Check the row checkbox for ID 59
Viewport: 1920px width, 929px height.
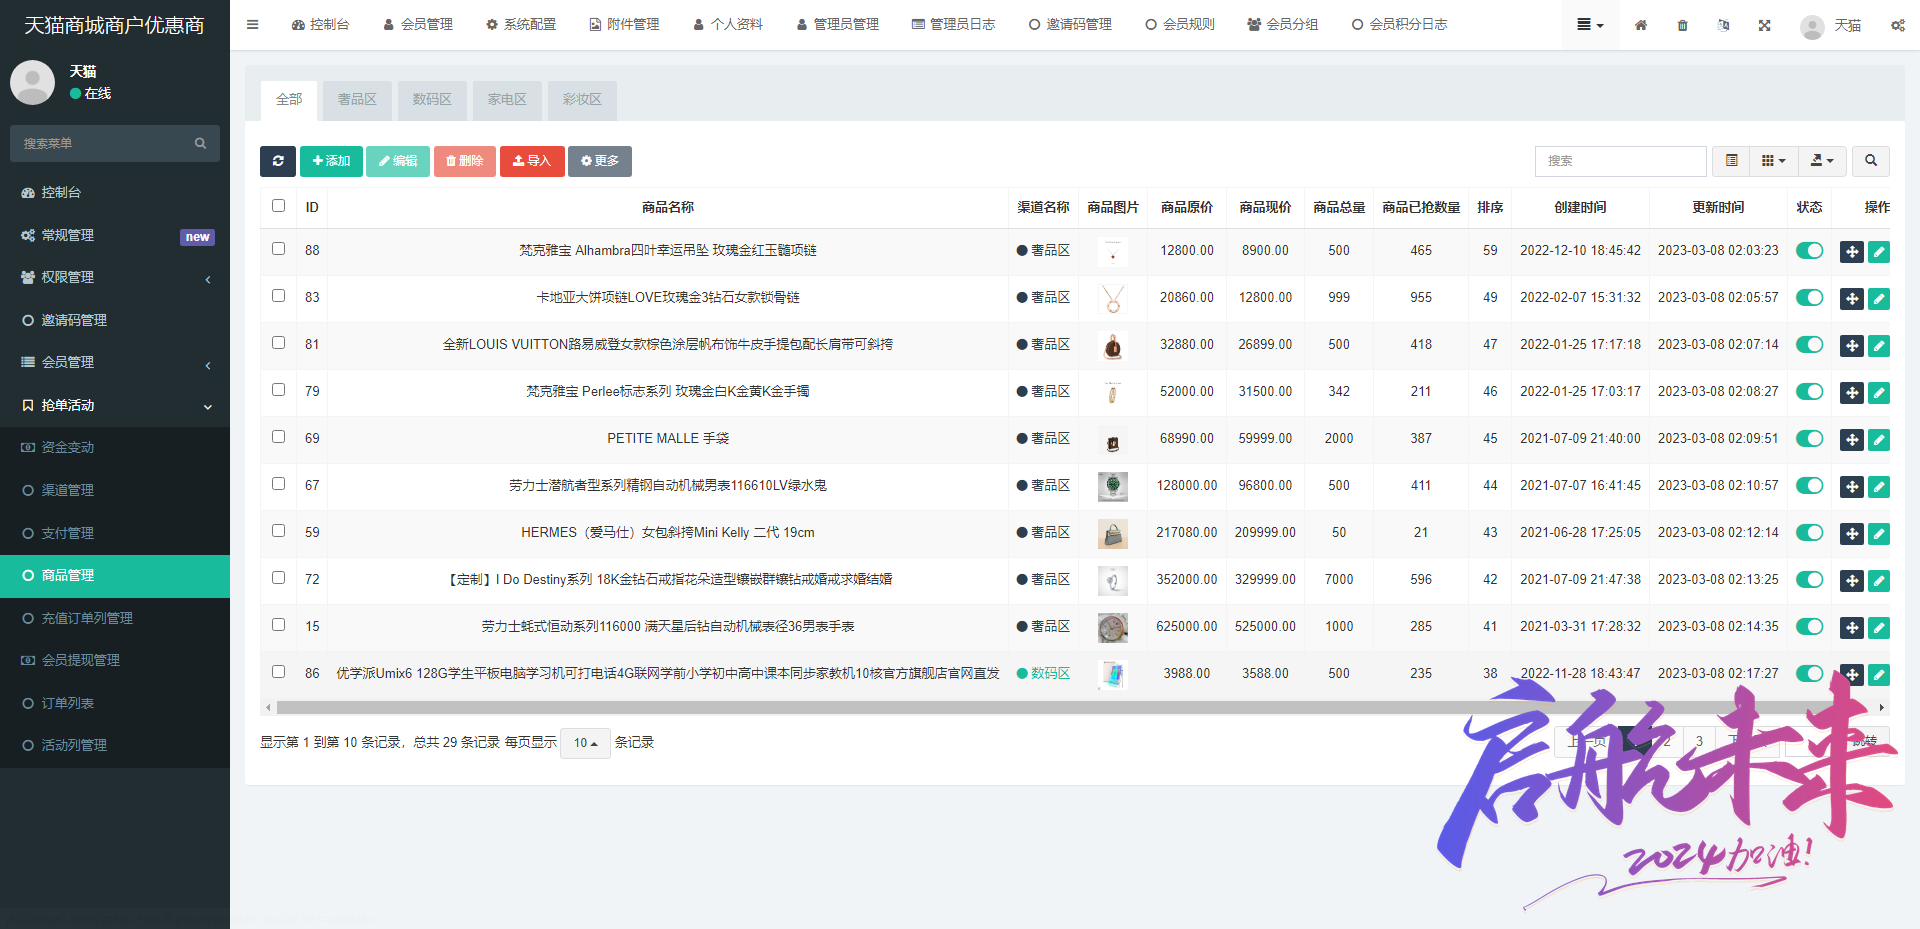pos(279,531)
